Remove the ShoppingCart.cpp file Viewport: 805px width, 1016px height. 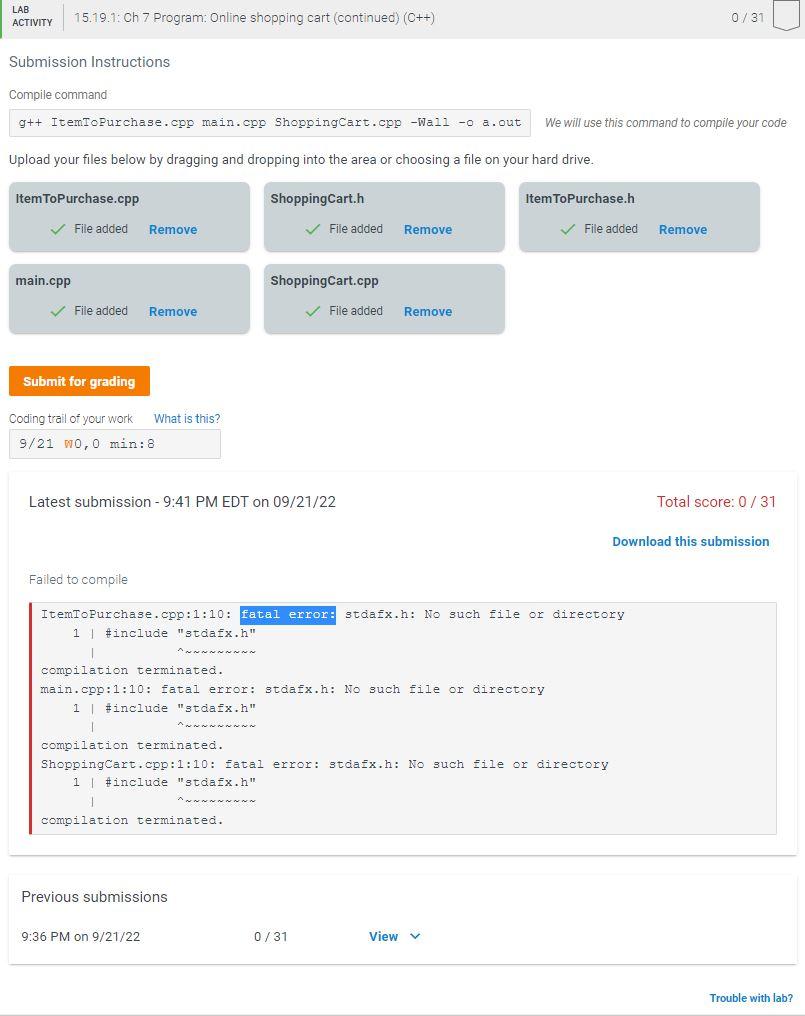coord(427,311)
